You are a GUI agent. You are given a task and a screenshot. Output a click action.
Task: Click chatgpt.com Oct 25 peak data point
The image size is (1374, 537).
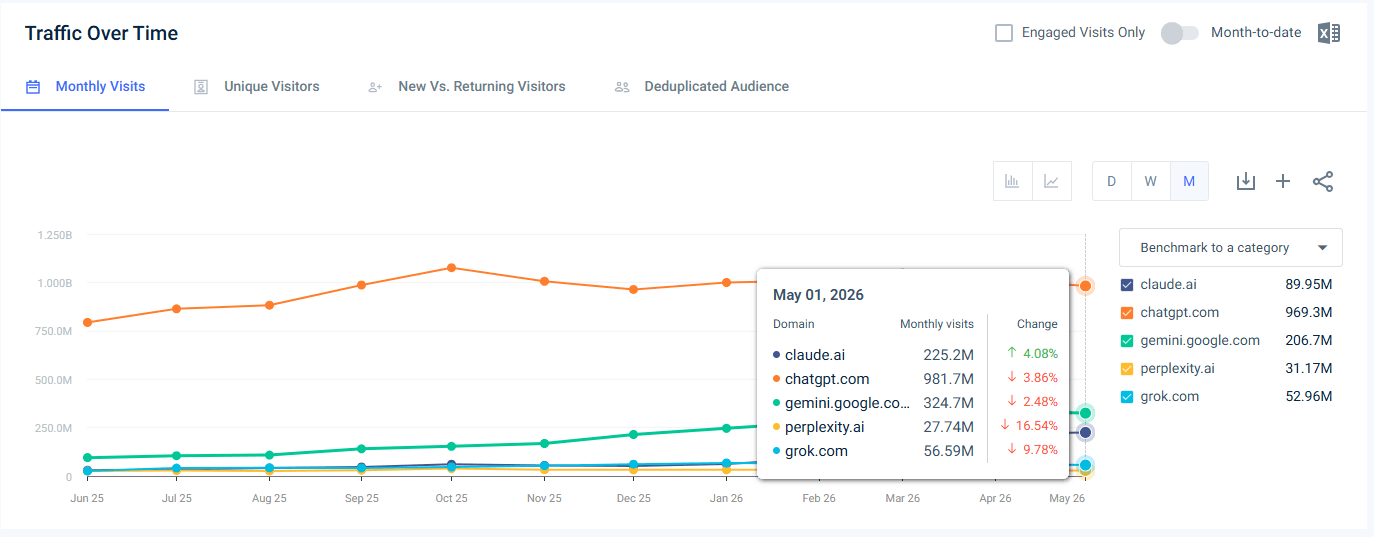pos(452,268)
